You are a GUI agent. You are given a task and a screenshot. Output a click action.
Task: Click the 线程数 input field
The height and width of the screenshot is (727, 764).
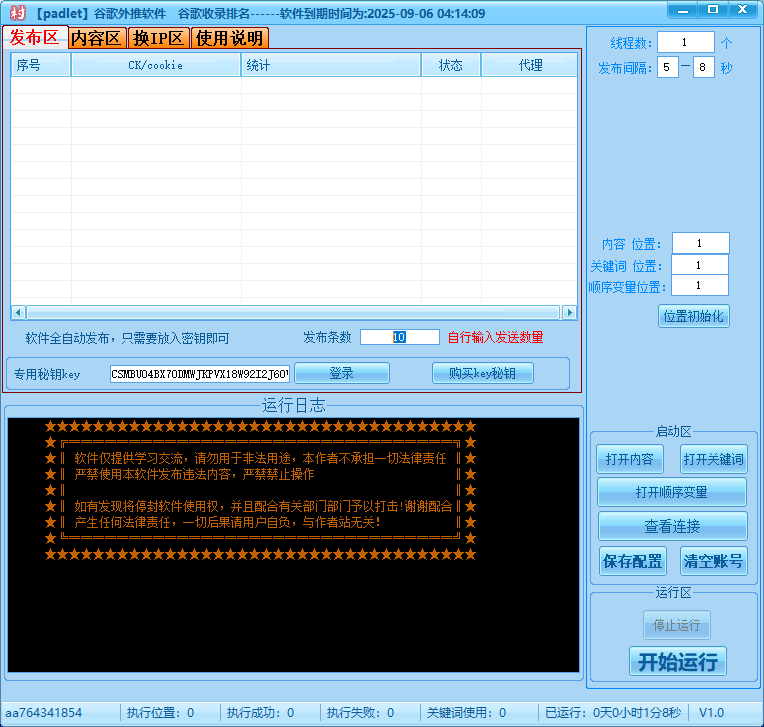686,42
